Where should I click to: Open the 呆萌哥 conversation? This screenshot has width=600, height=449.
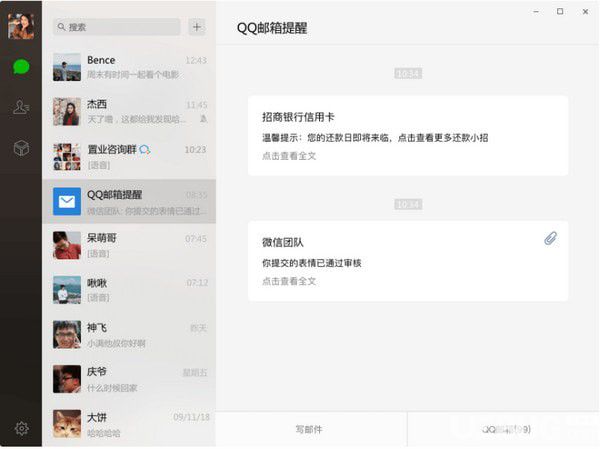pos(129,245)
